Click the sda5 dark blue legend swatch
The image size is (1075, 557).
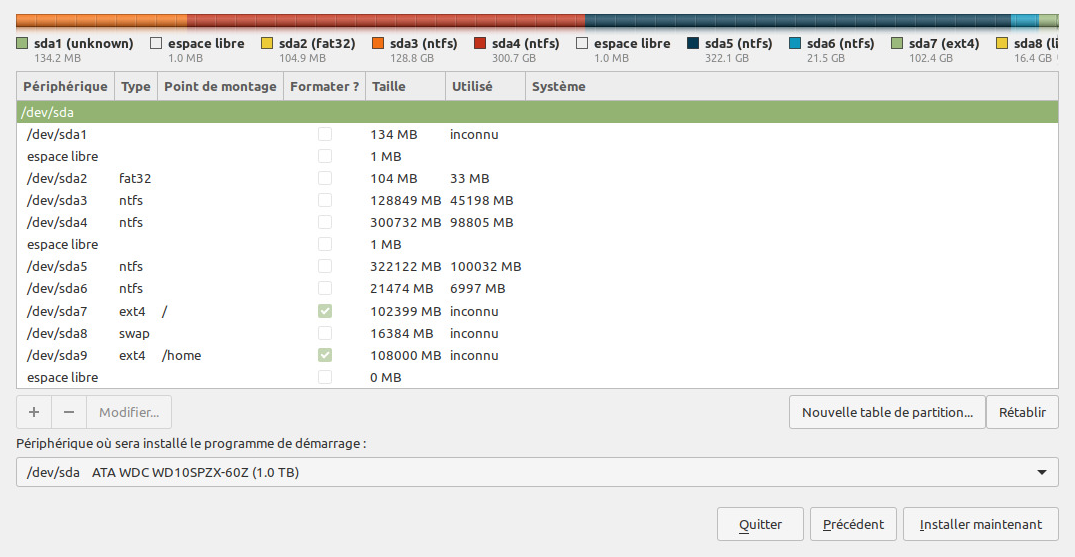pos(693,44)
